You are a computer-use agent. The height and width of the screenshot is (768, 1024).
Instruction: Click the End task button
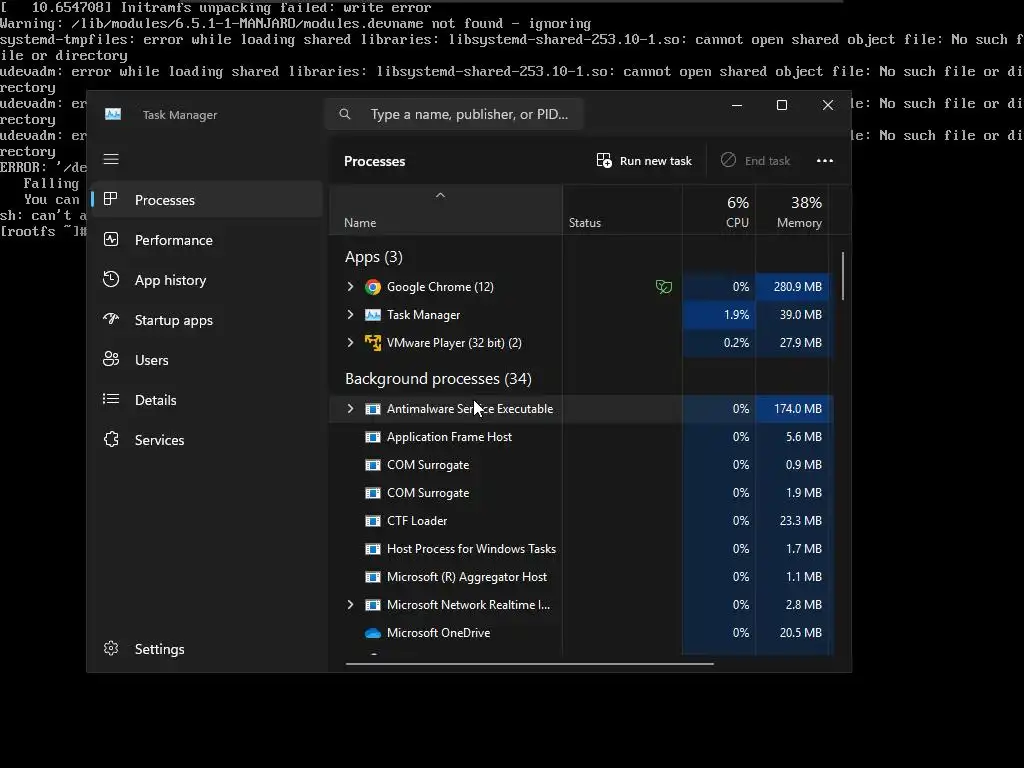click(756, 161)
